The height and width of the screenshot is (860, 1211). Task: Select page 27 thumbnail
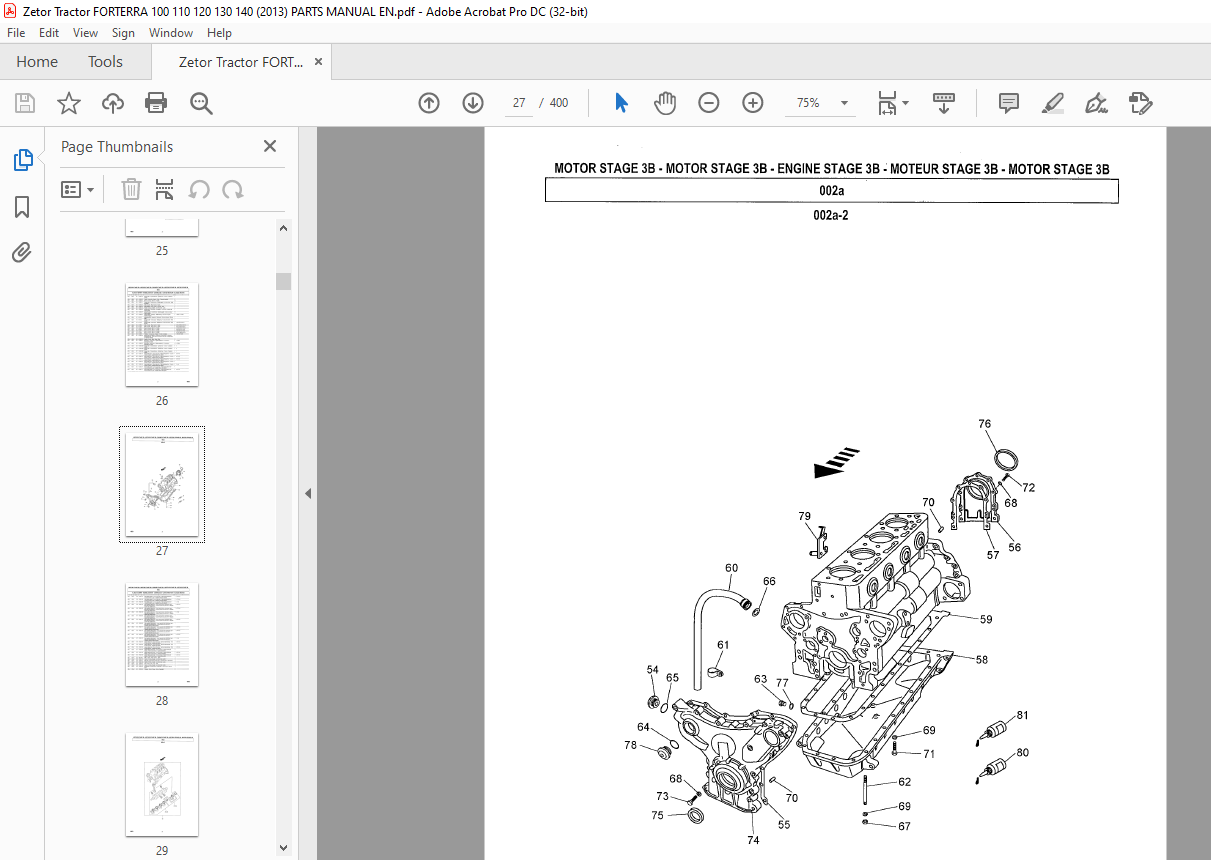[162, 485]
